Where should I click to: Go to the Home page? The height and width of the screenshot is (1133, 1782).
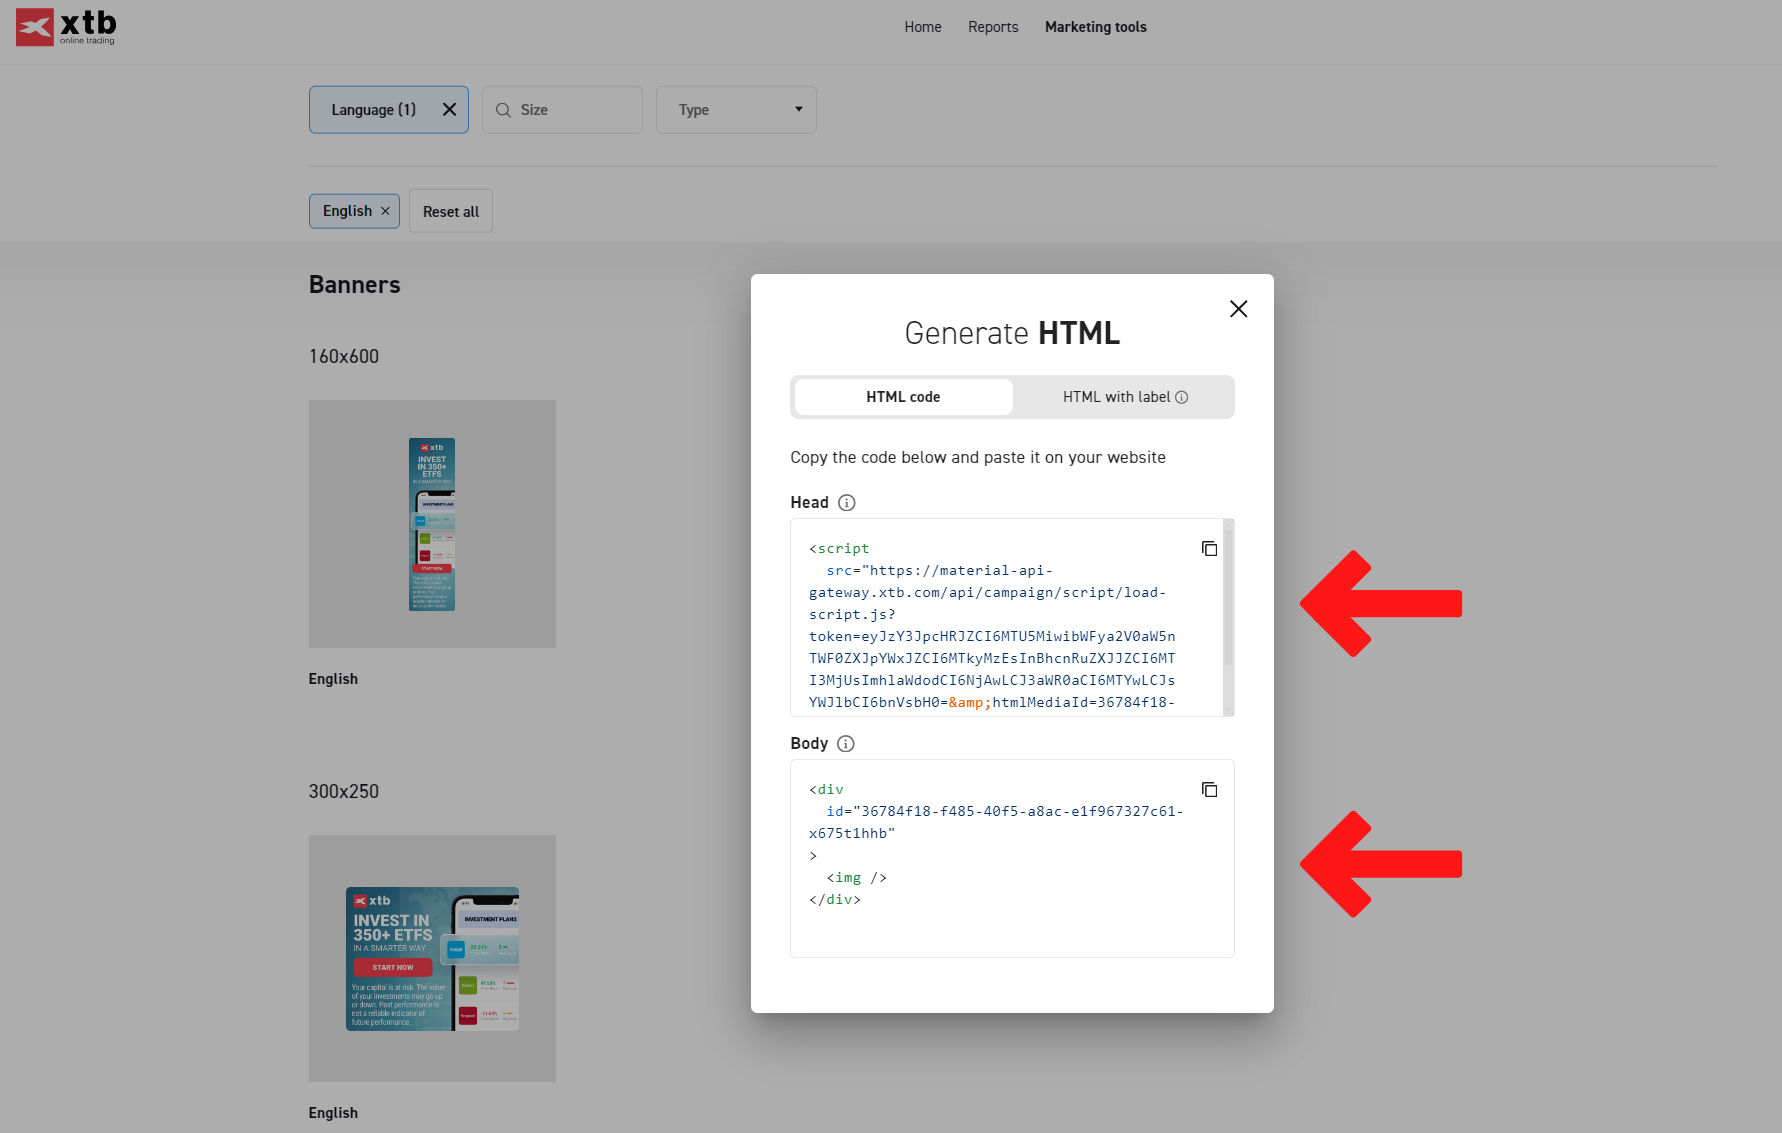click(922, 27)
